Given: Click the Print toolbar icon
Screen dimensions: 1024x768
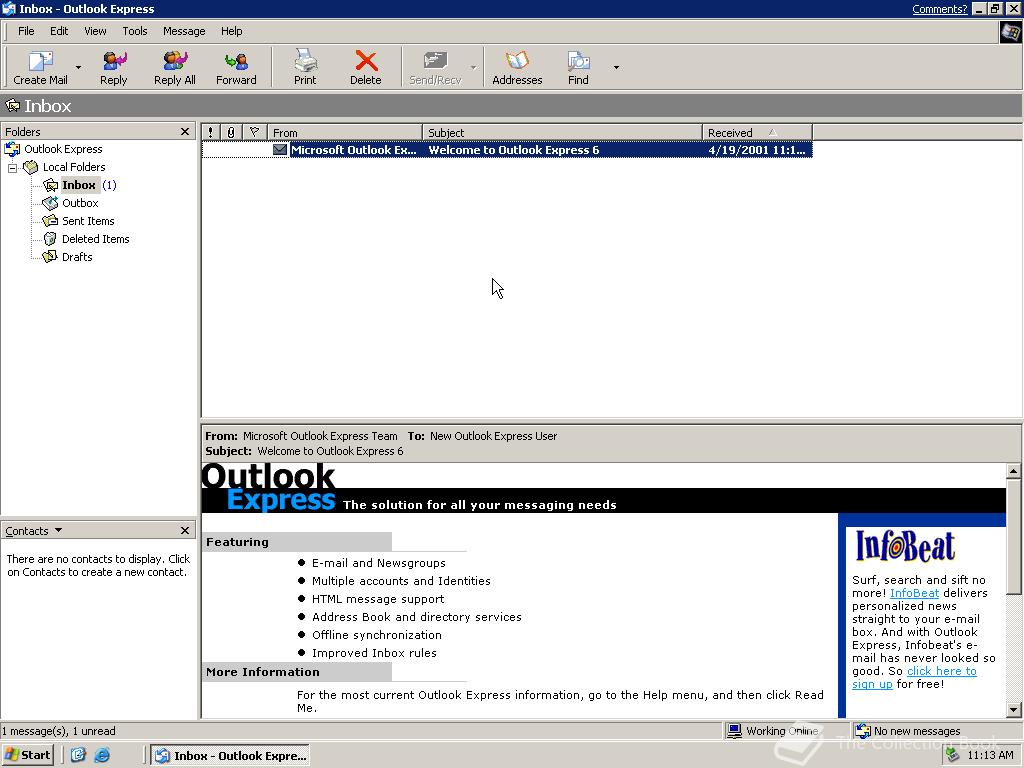Looking at the screenshot, I should click(x=305, y=61).
